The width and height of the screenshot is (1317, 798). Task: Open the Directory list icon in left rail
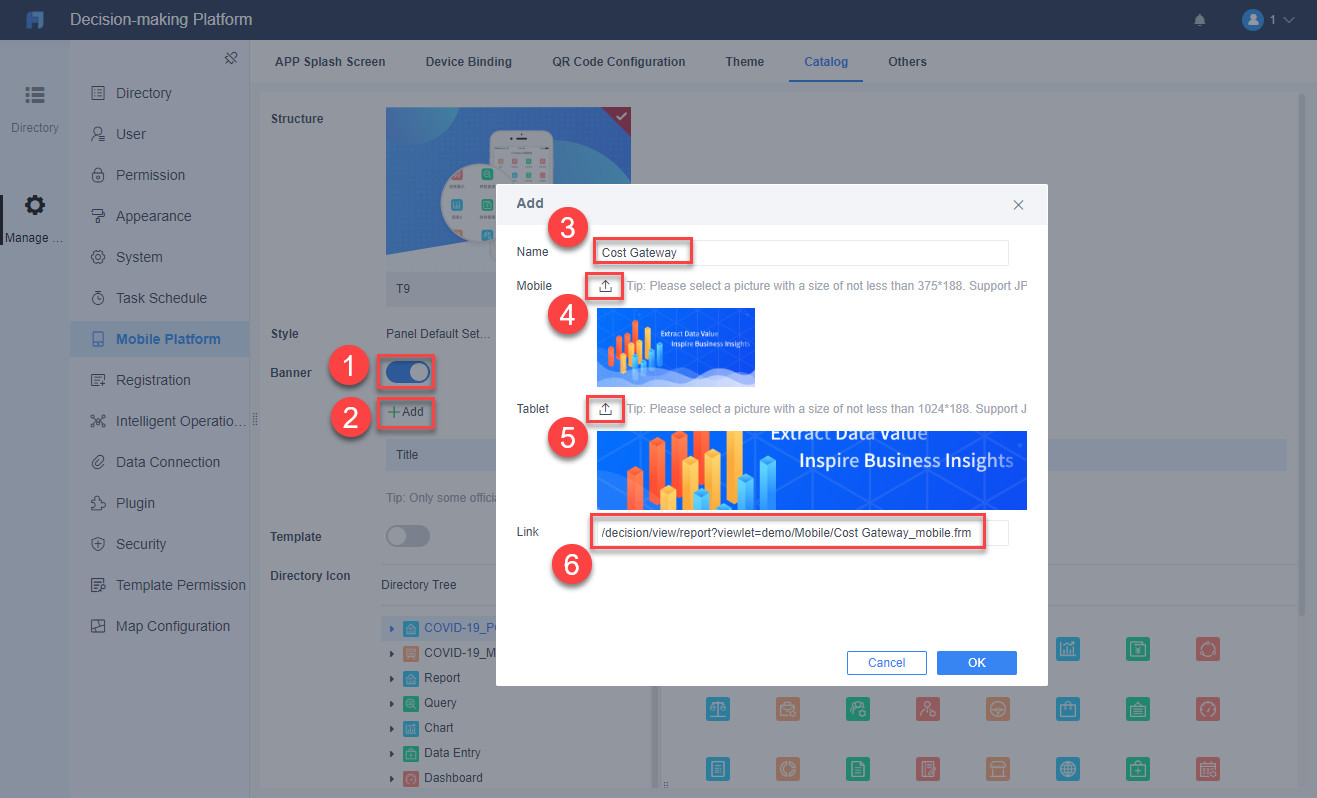point(35,95)
